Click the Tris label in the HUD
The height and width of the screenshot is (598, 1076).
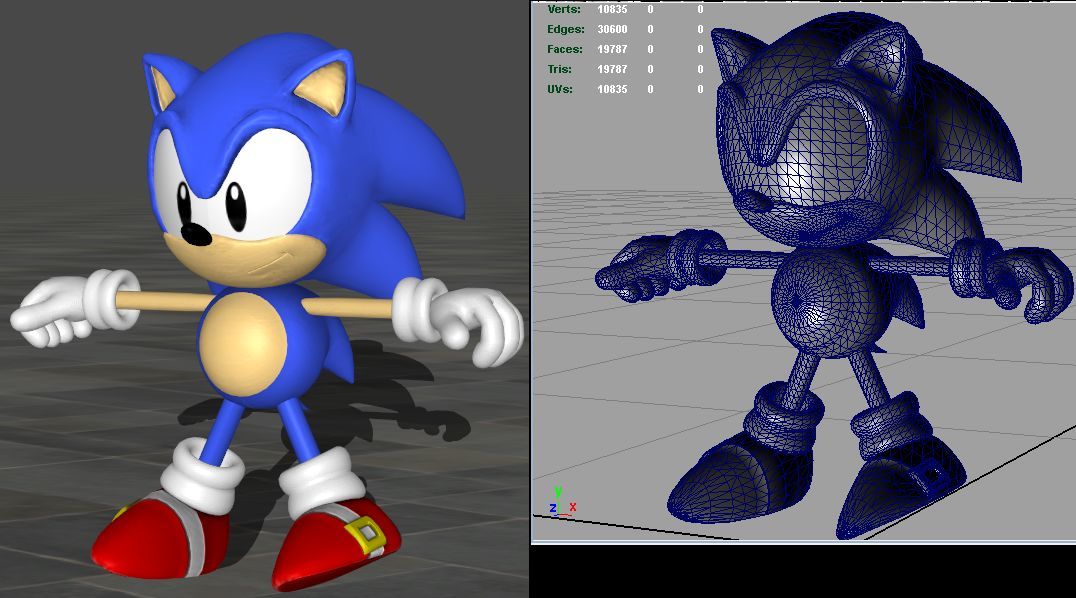click(x=560, y=69)
